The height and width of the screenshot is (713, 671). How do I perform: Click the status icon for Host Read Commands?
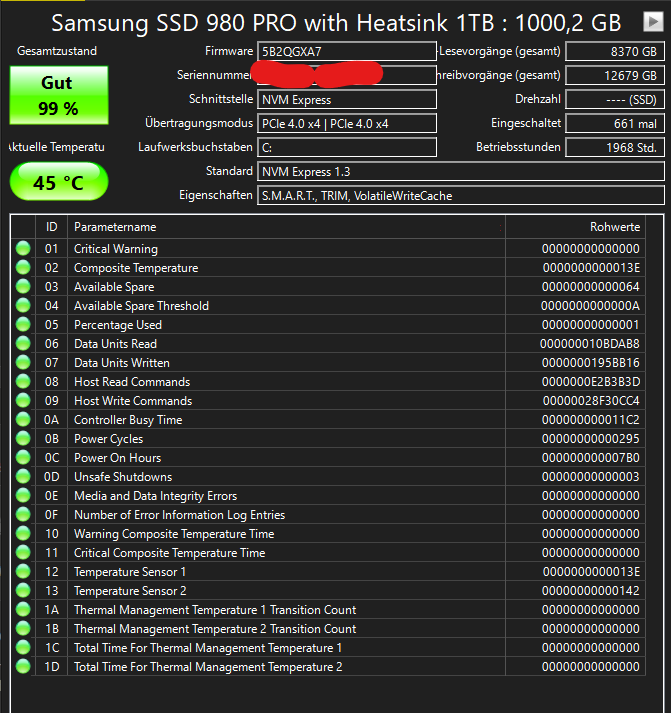tap(23, 382)
